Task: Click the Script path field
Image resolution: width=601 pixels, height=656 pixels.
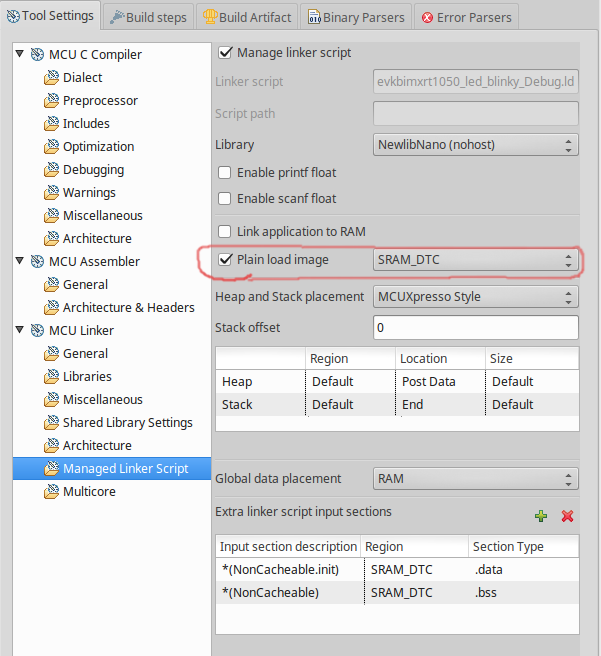Action: (476, 113)
